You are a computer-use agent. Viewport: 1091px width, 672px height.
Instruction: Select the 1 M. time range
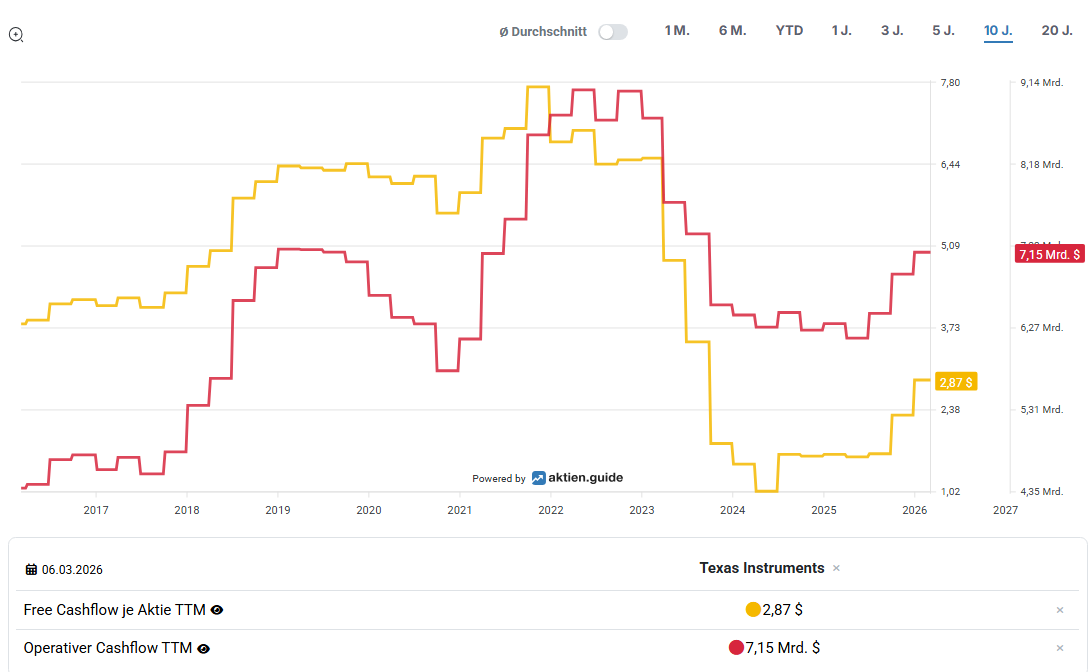point(677,31)
